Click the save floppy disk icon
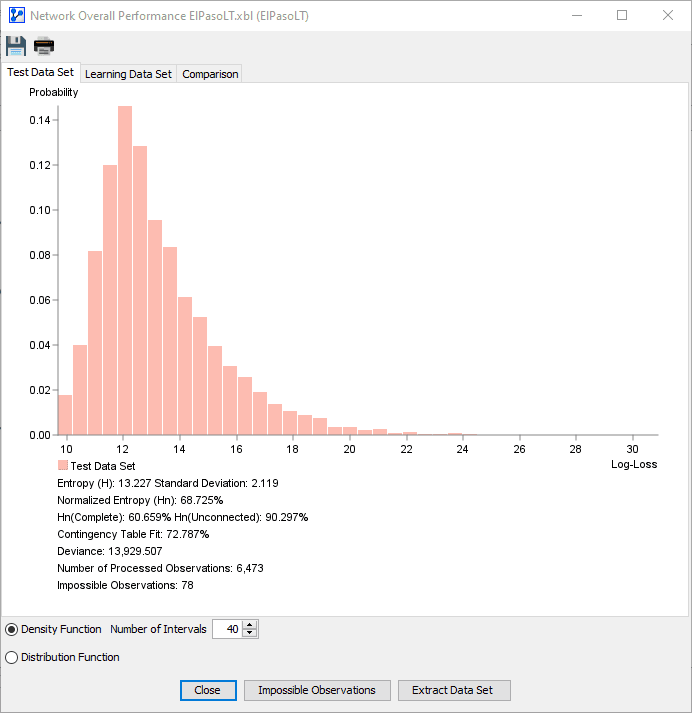The image size is (692, 713). (16, 46)
